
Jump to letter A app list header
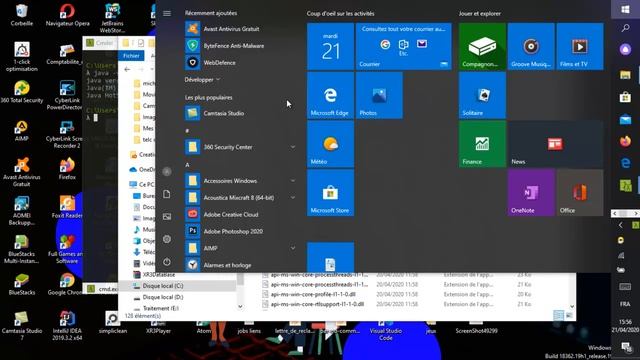[187, 165]
